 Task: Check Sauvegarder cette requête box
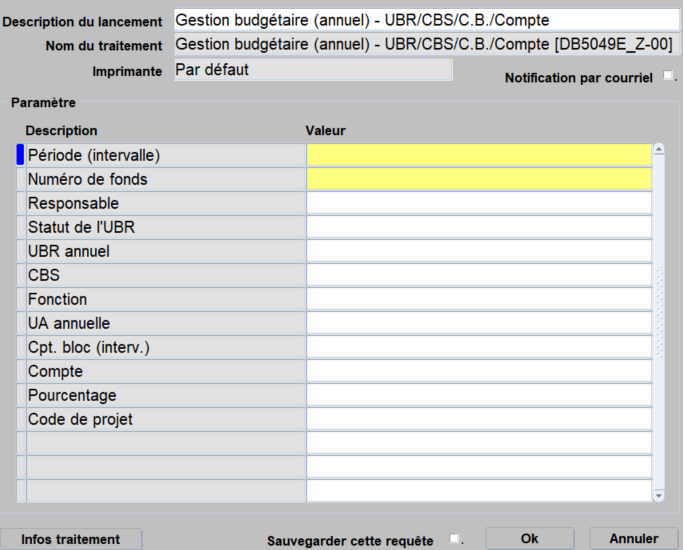pos(454,538)
